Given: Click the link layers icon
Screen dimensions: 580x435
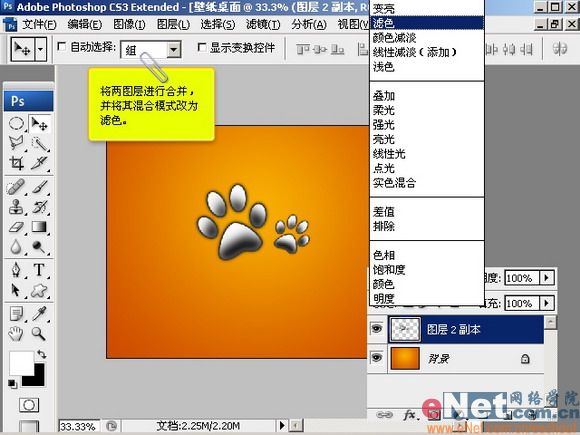Looking at the screenshot, I should (384, 415).
